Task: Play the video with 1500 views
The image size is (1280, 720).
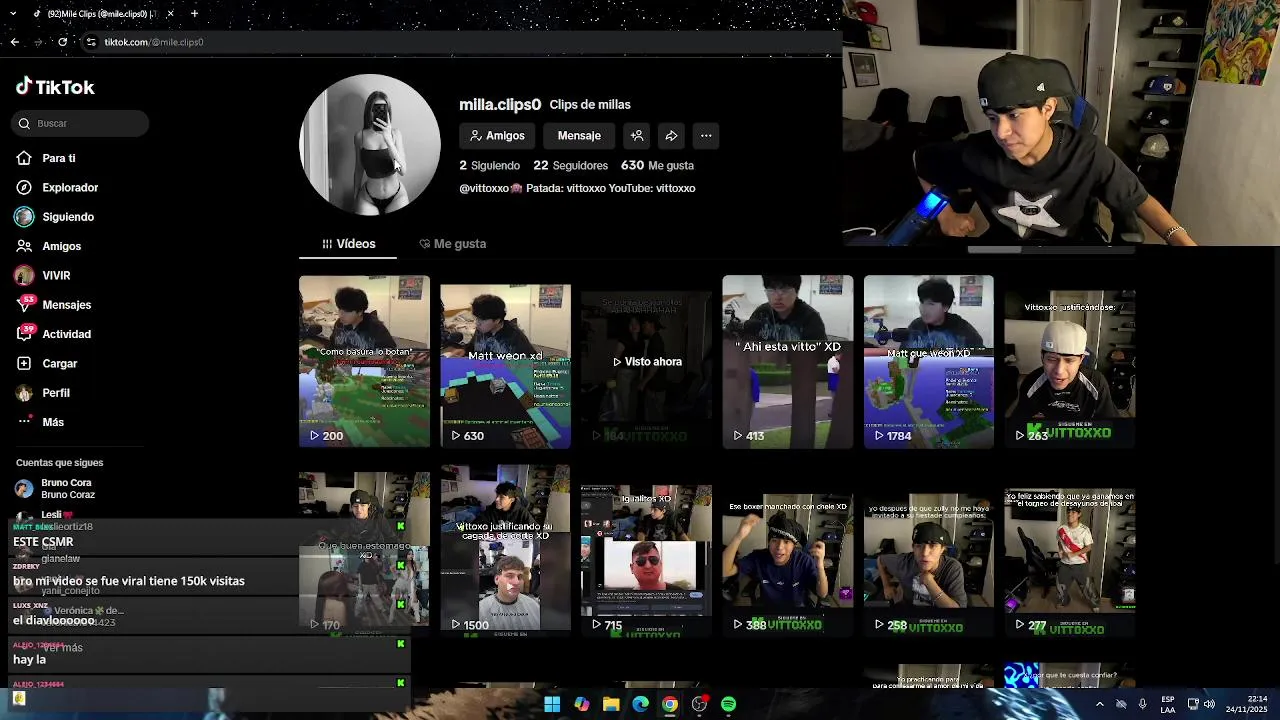Action: coord(505,551)
